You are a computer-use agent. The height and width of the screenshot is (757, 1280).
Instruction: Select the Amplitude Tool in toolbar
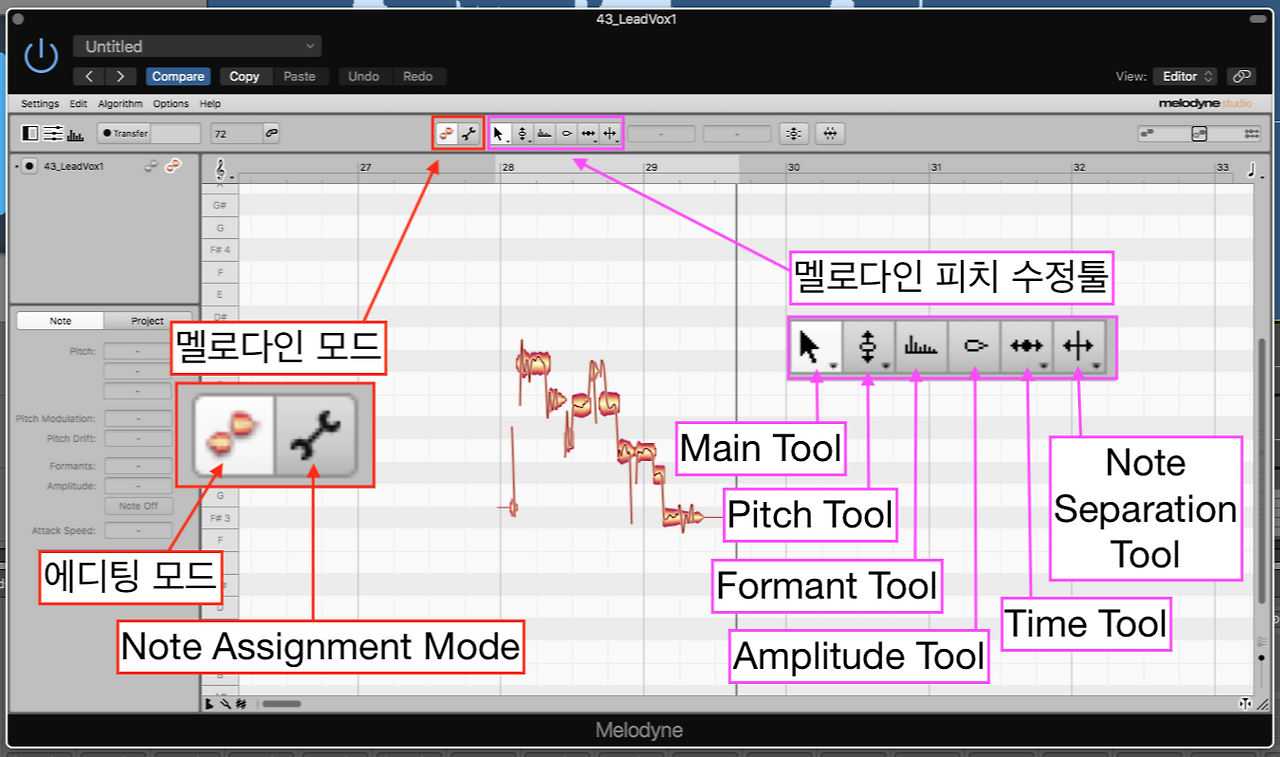pos(567,133)
